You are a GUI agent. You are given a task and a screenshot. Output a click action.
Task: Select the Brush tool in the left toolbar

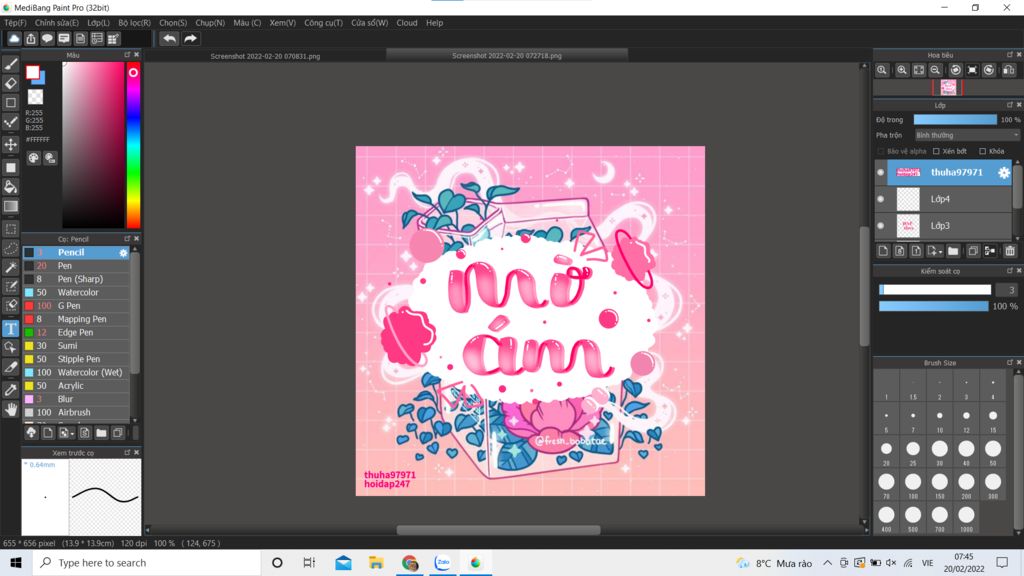point(10,63)
